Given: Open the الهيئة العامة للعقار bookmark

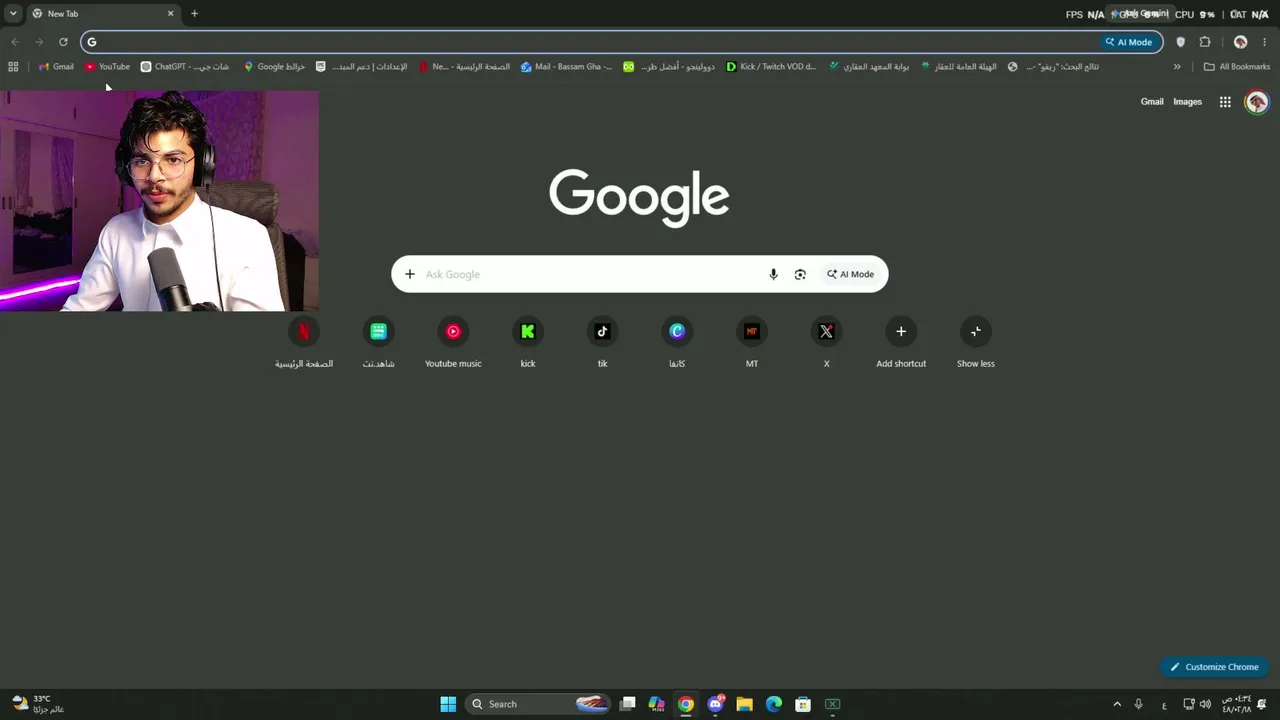Looking at the screenshot, I should pyautogui.click(x=958, y=67).
